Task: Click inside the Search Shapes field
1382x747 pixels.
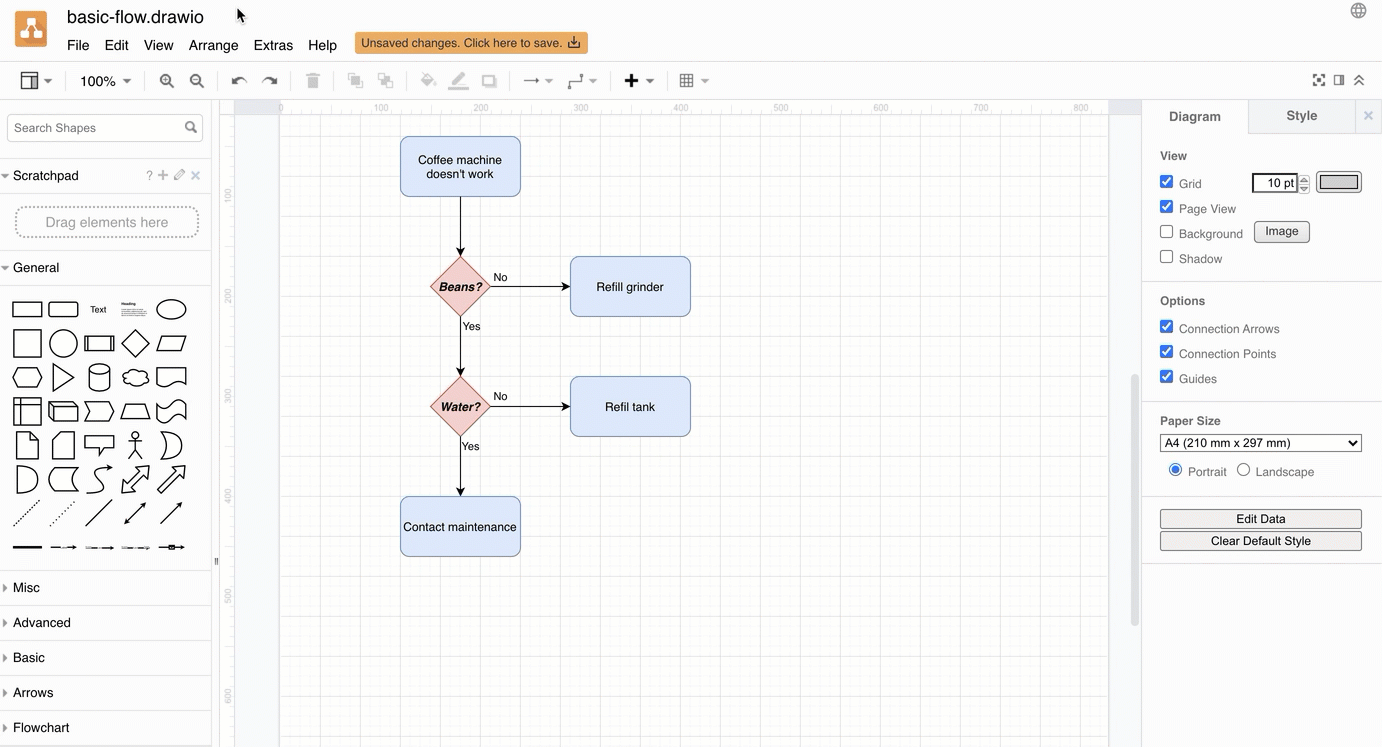Action: pos(95,127)
